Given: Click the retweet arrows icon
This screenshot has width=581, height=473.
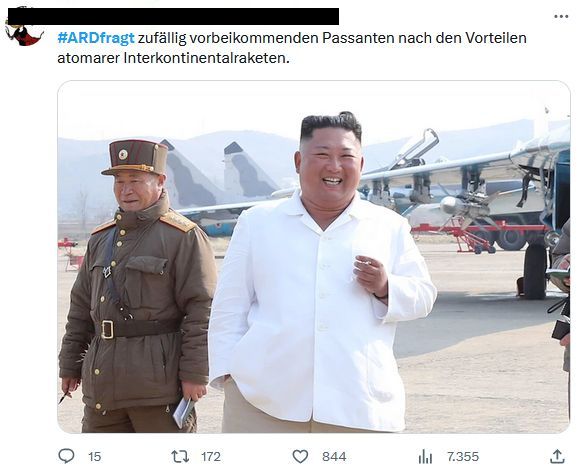Looking at the screenshot, I should pyautogui.click(x=180, y=456).
